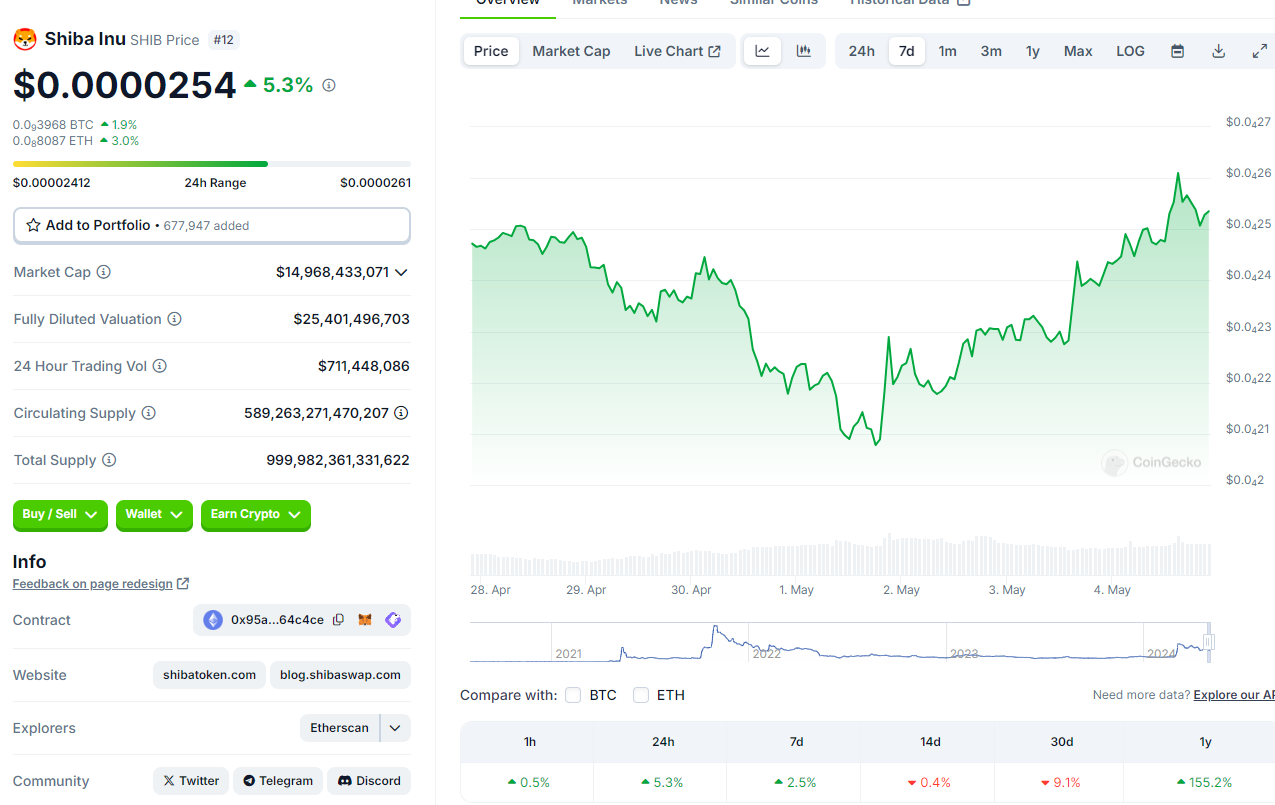Toggle the LOG scale option
1275x805 pixels.
coord(1130,51)
